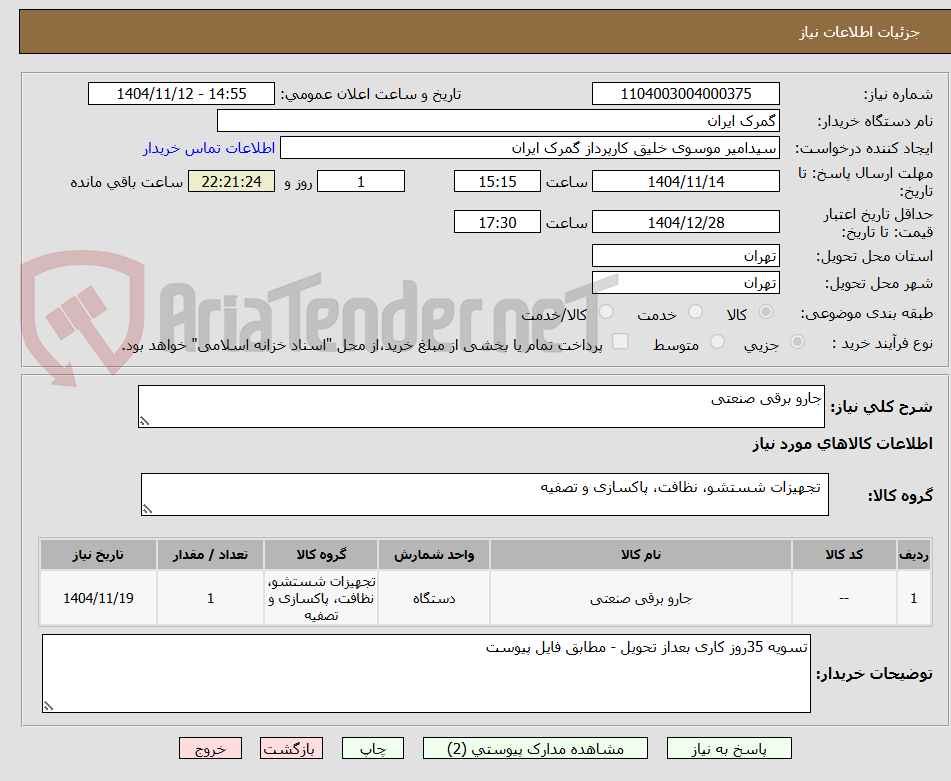951x781 pixels.
Task: Select the جزیی purchase type radio
Action: click(798, 341)
